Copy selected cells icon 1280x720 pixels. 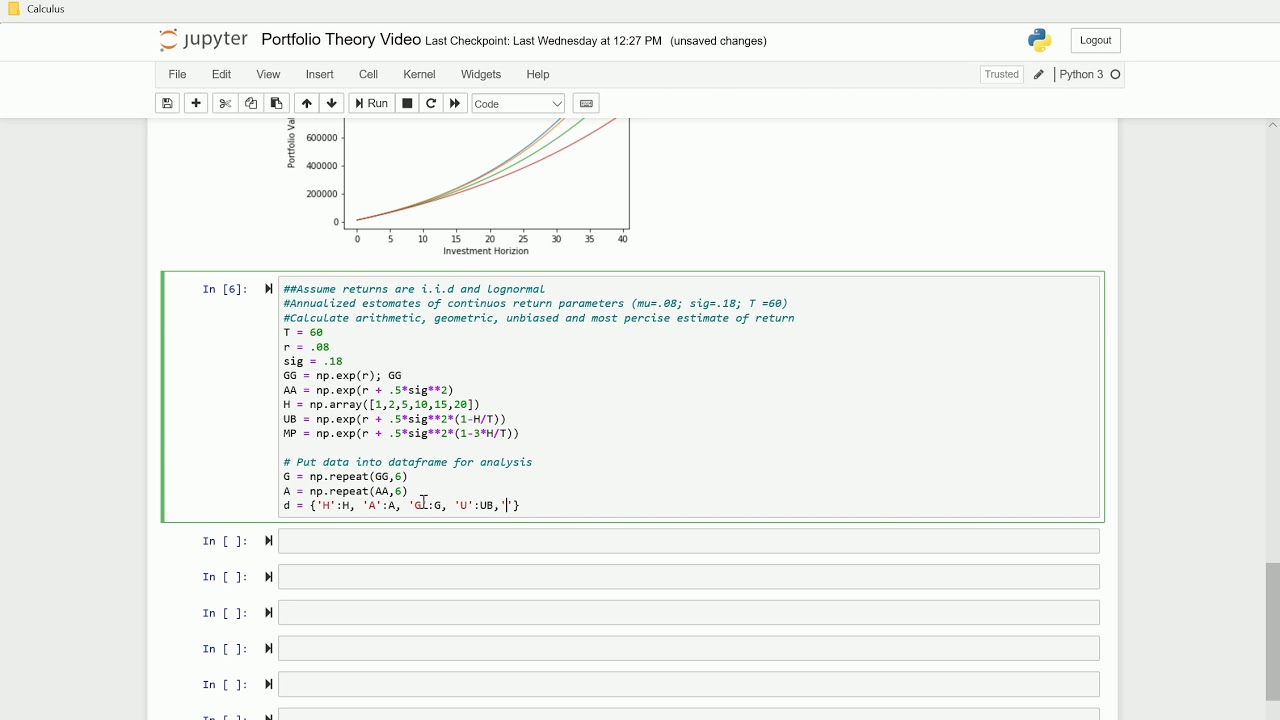click(251, 103)
